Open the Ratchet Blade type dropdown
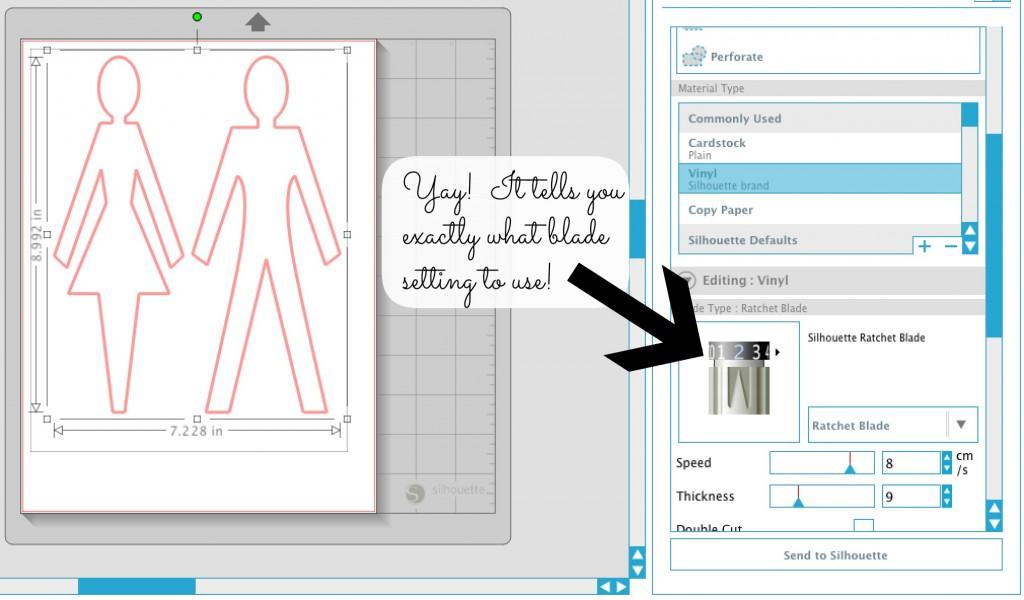1024x600 pixels. [x=893, y=424]
